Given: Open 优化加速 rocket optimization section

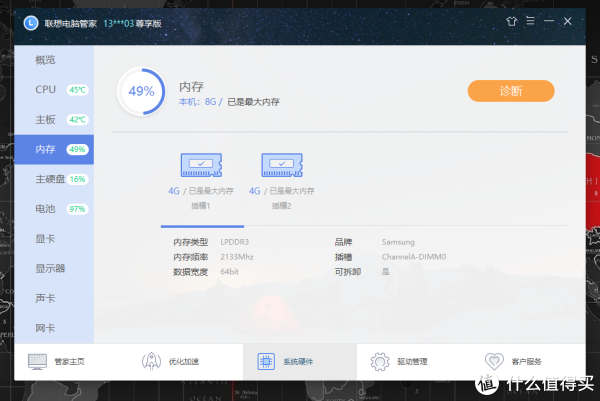Looking at the screenshot, I should point(171,361).
